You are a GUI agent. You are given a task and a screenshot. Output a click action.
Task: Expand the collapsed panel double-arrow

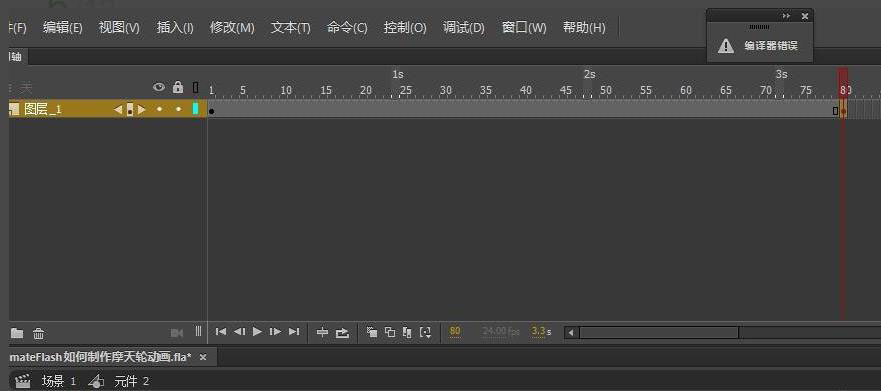click(787, 16)
